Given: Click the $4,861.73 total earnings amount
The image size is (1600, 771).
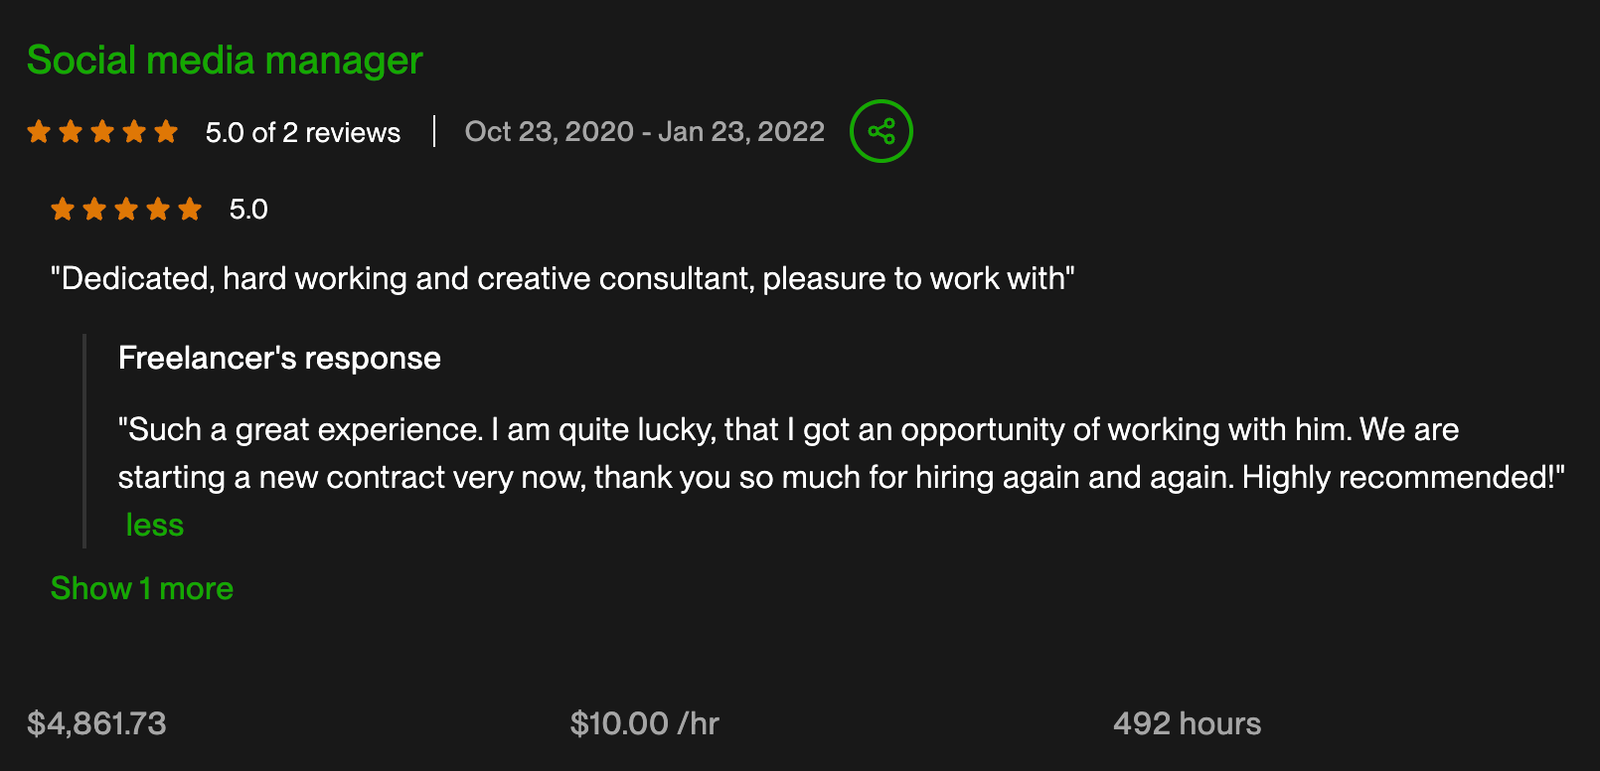Looking at the screenshot, I should [97, 723].
